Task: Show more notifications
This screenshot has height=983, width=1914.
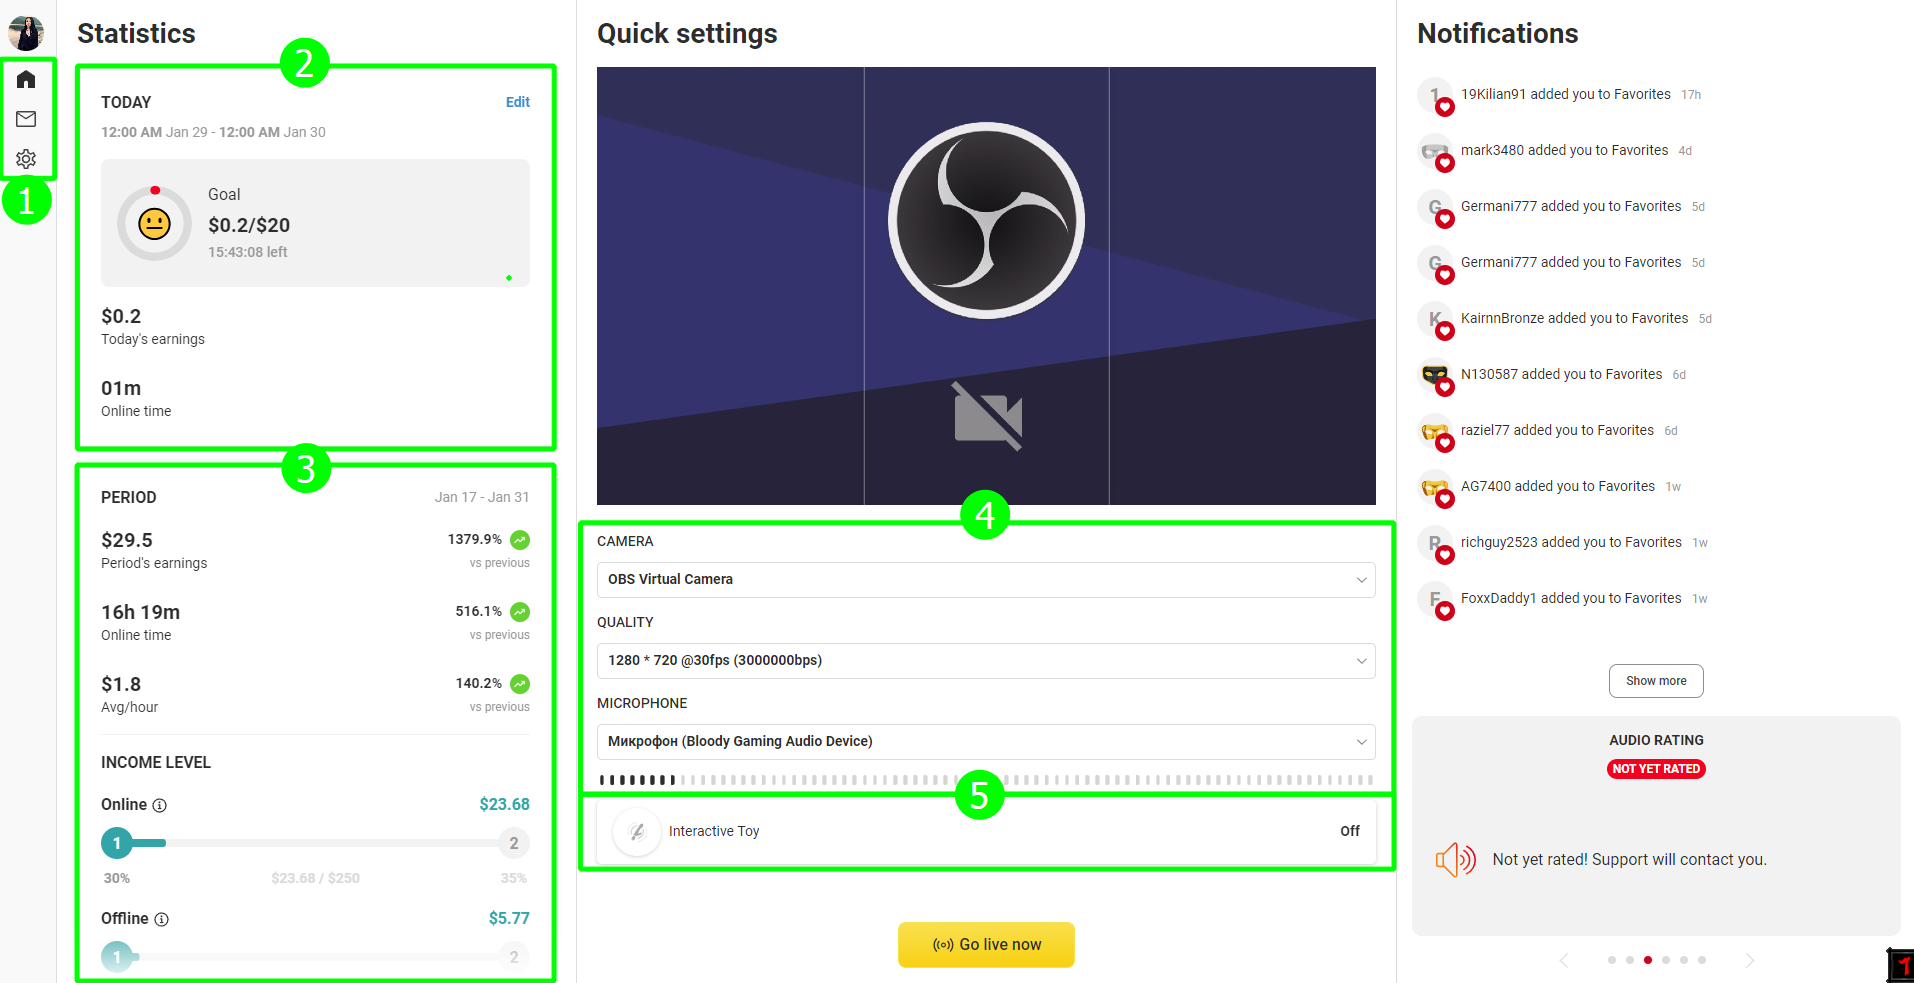Action: pos(1655,681)
